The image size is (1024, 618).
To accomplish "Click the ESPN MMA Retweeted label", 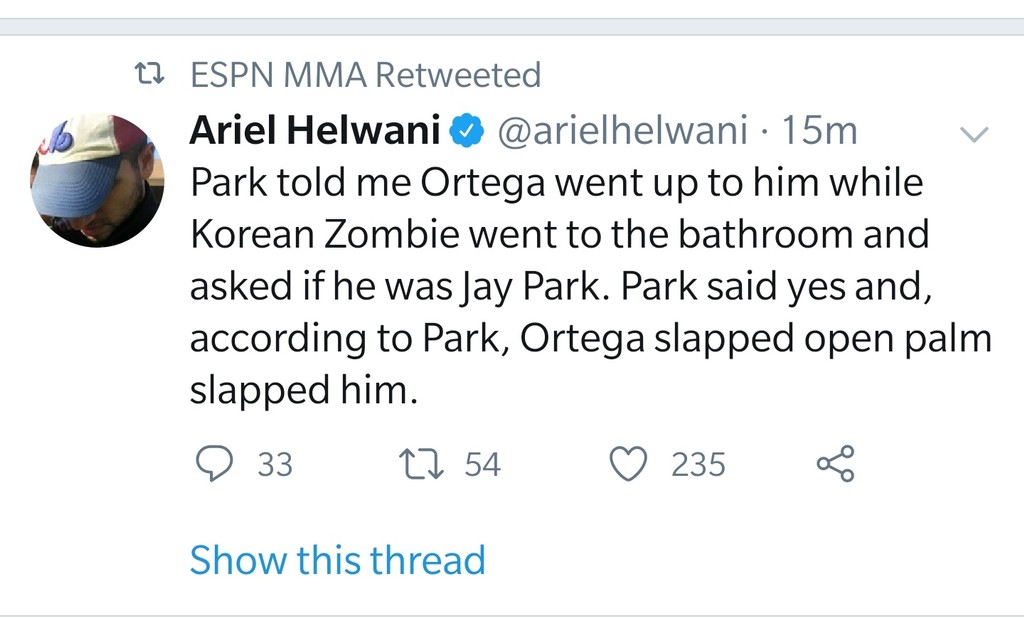I will coord(365,74).
